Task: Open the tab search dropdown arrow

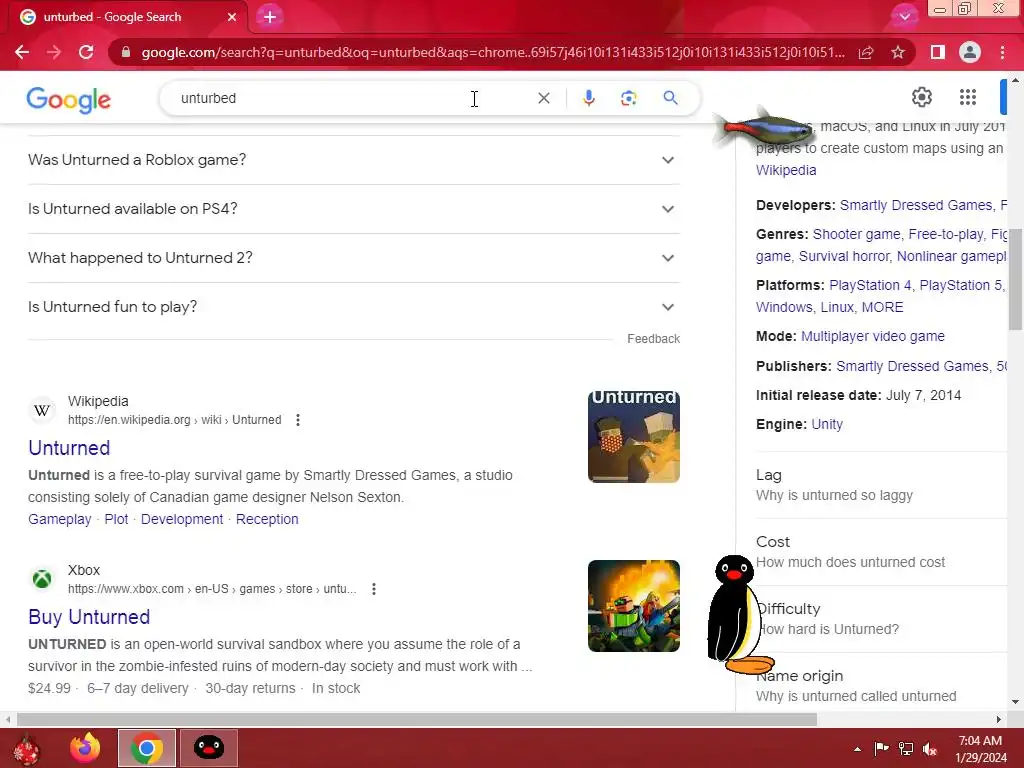Action: pyautogui.click(x=904, y=17)
